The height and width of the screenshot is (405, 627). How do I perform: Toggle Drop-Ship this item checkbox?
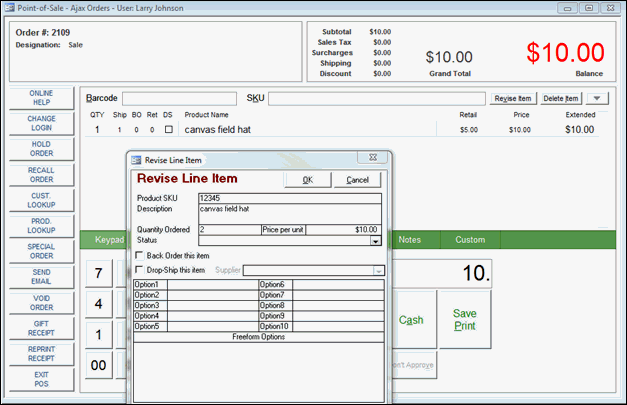click(x=139, y=270)
